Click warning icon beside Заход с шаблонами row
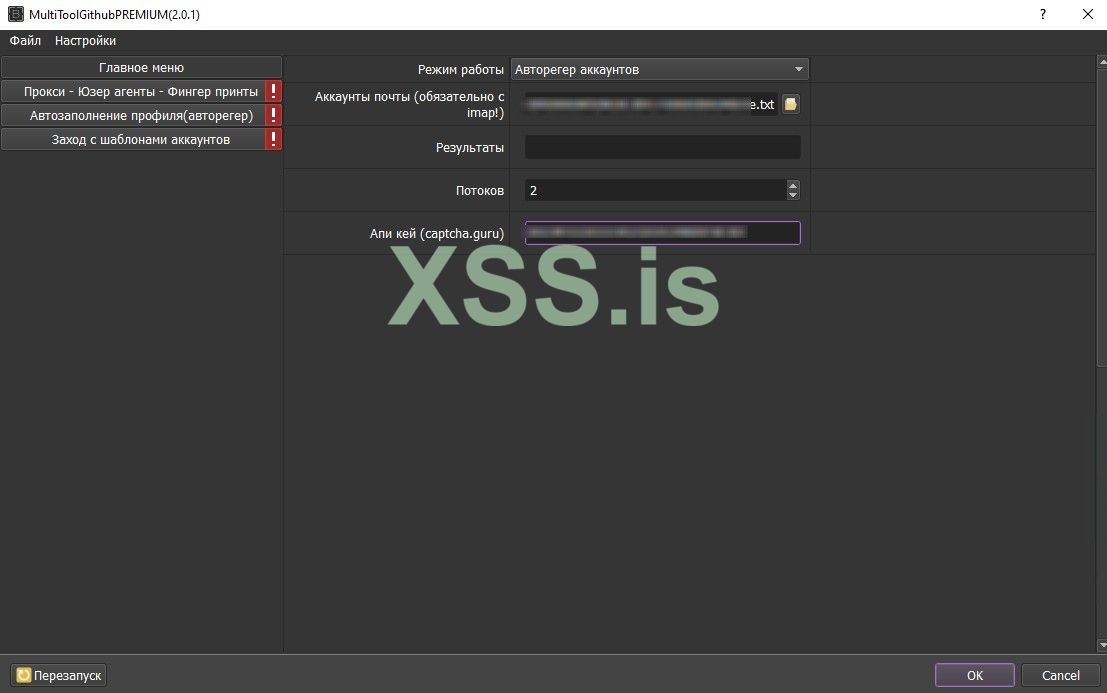The image size is (1107, 693). click(x=273, y=139)
